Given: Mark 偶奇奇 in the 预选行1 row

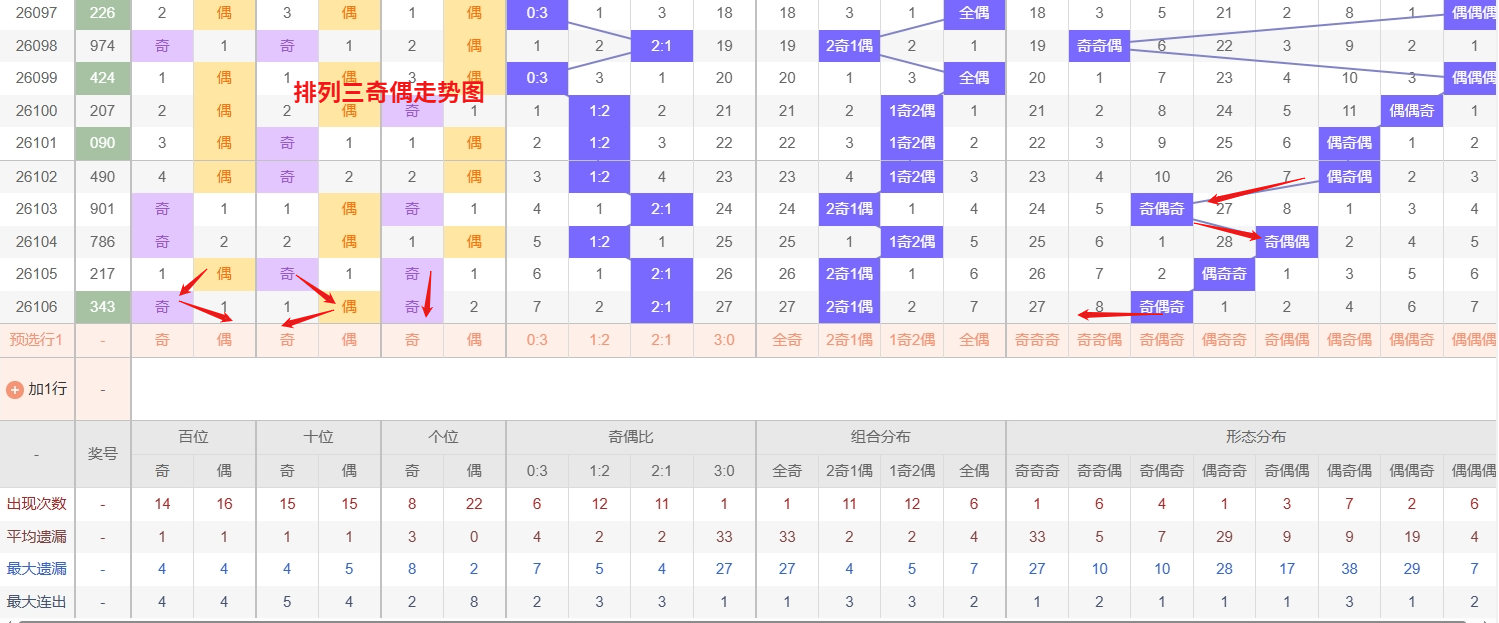Looking at the screenshot, I should pos(1224,340).
